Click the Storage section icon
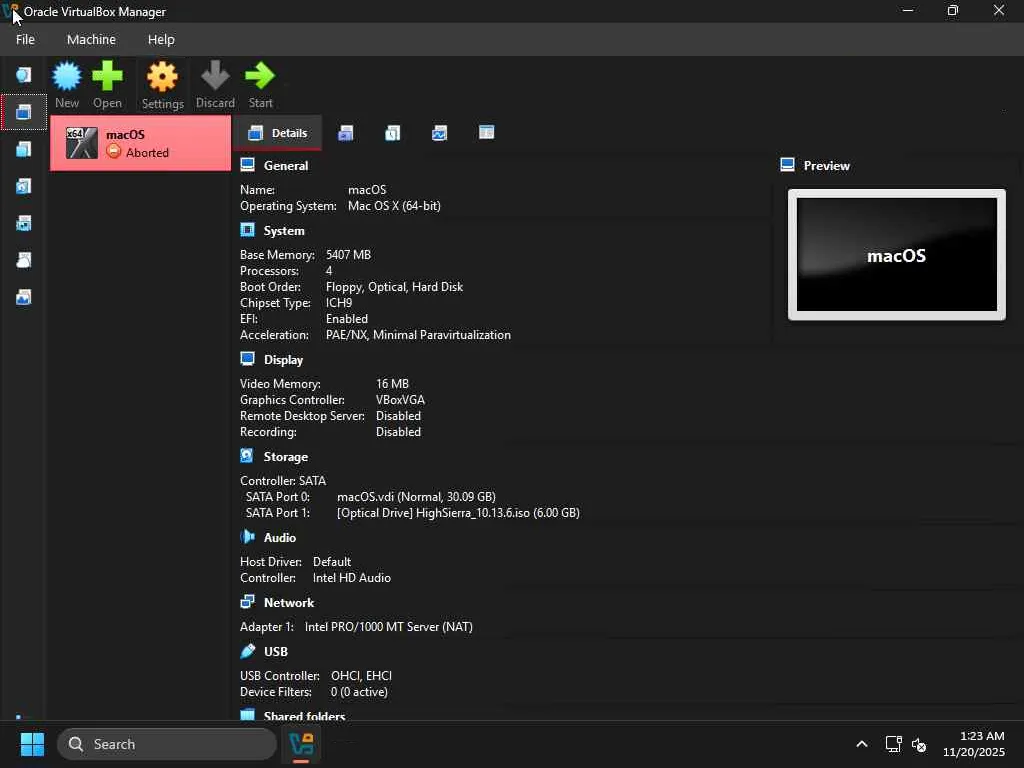1024x768 pixels. [x=247, y=456]
